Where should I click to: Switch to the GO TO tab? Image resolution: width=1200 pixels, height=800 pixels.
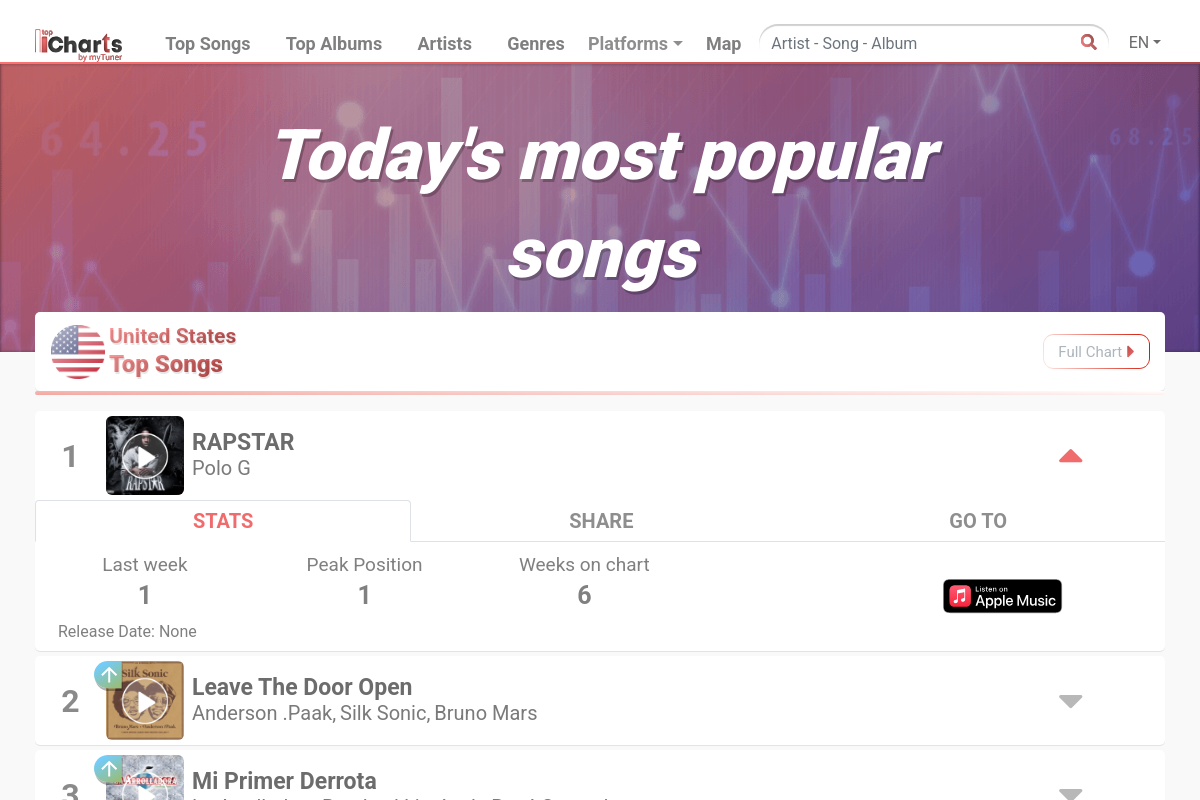click(x=977, y=521)
